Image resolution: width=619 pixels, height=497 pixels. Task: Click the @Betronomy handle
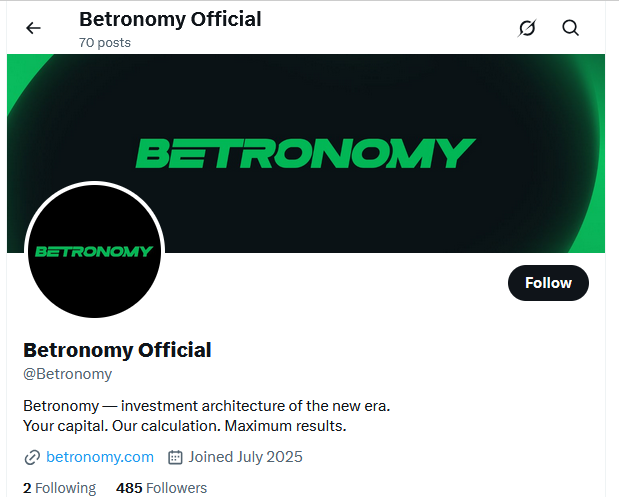click(x=67, y=374)
